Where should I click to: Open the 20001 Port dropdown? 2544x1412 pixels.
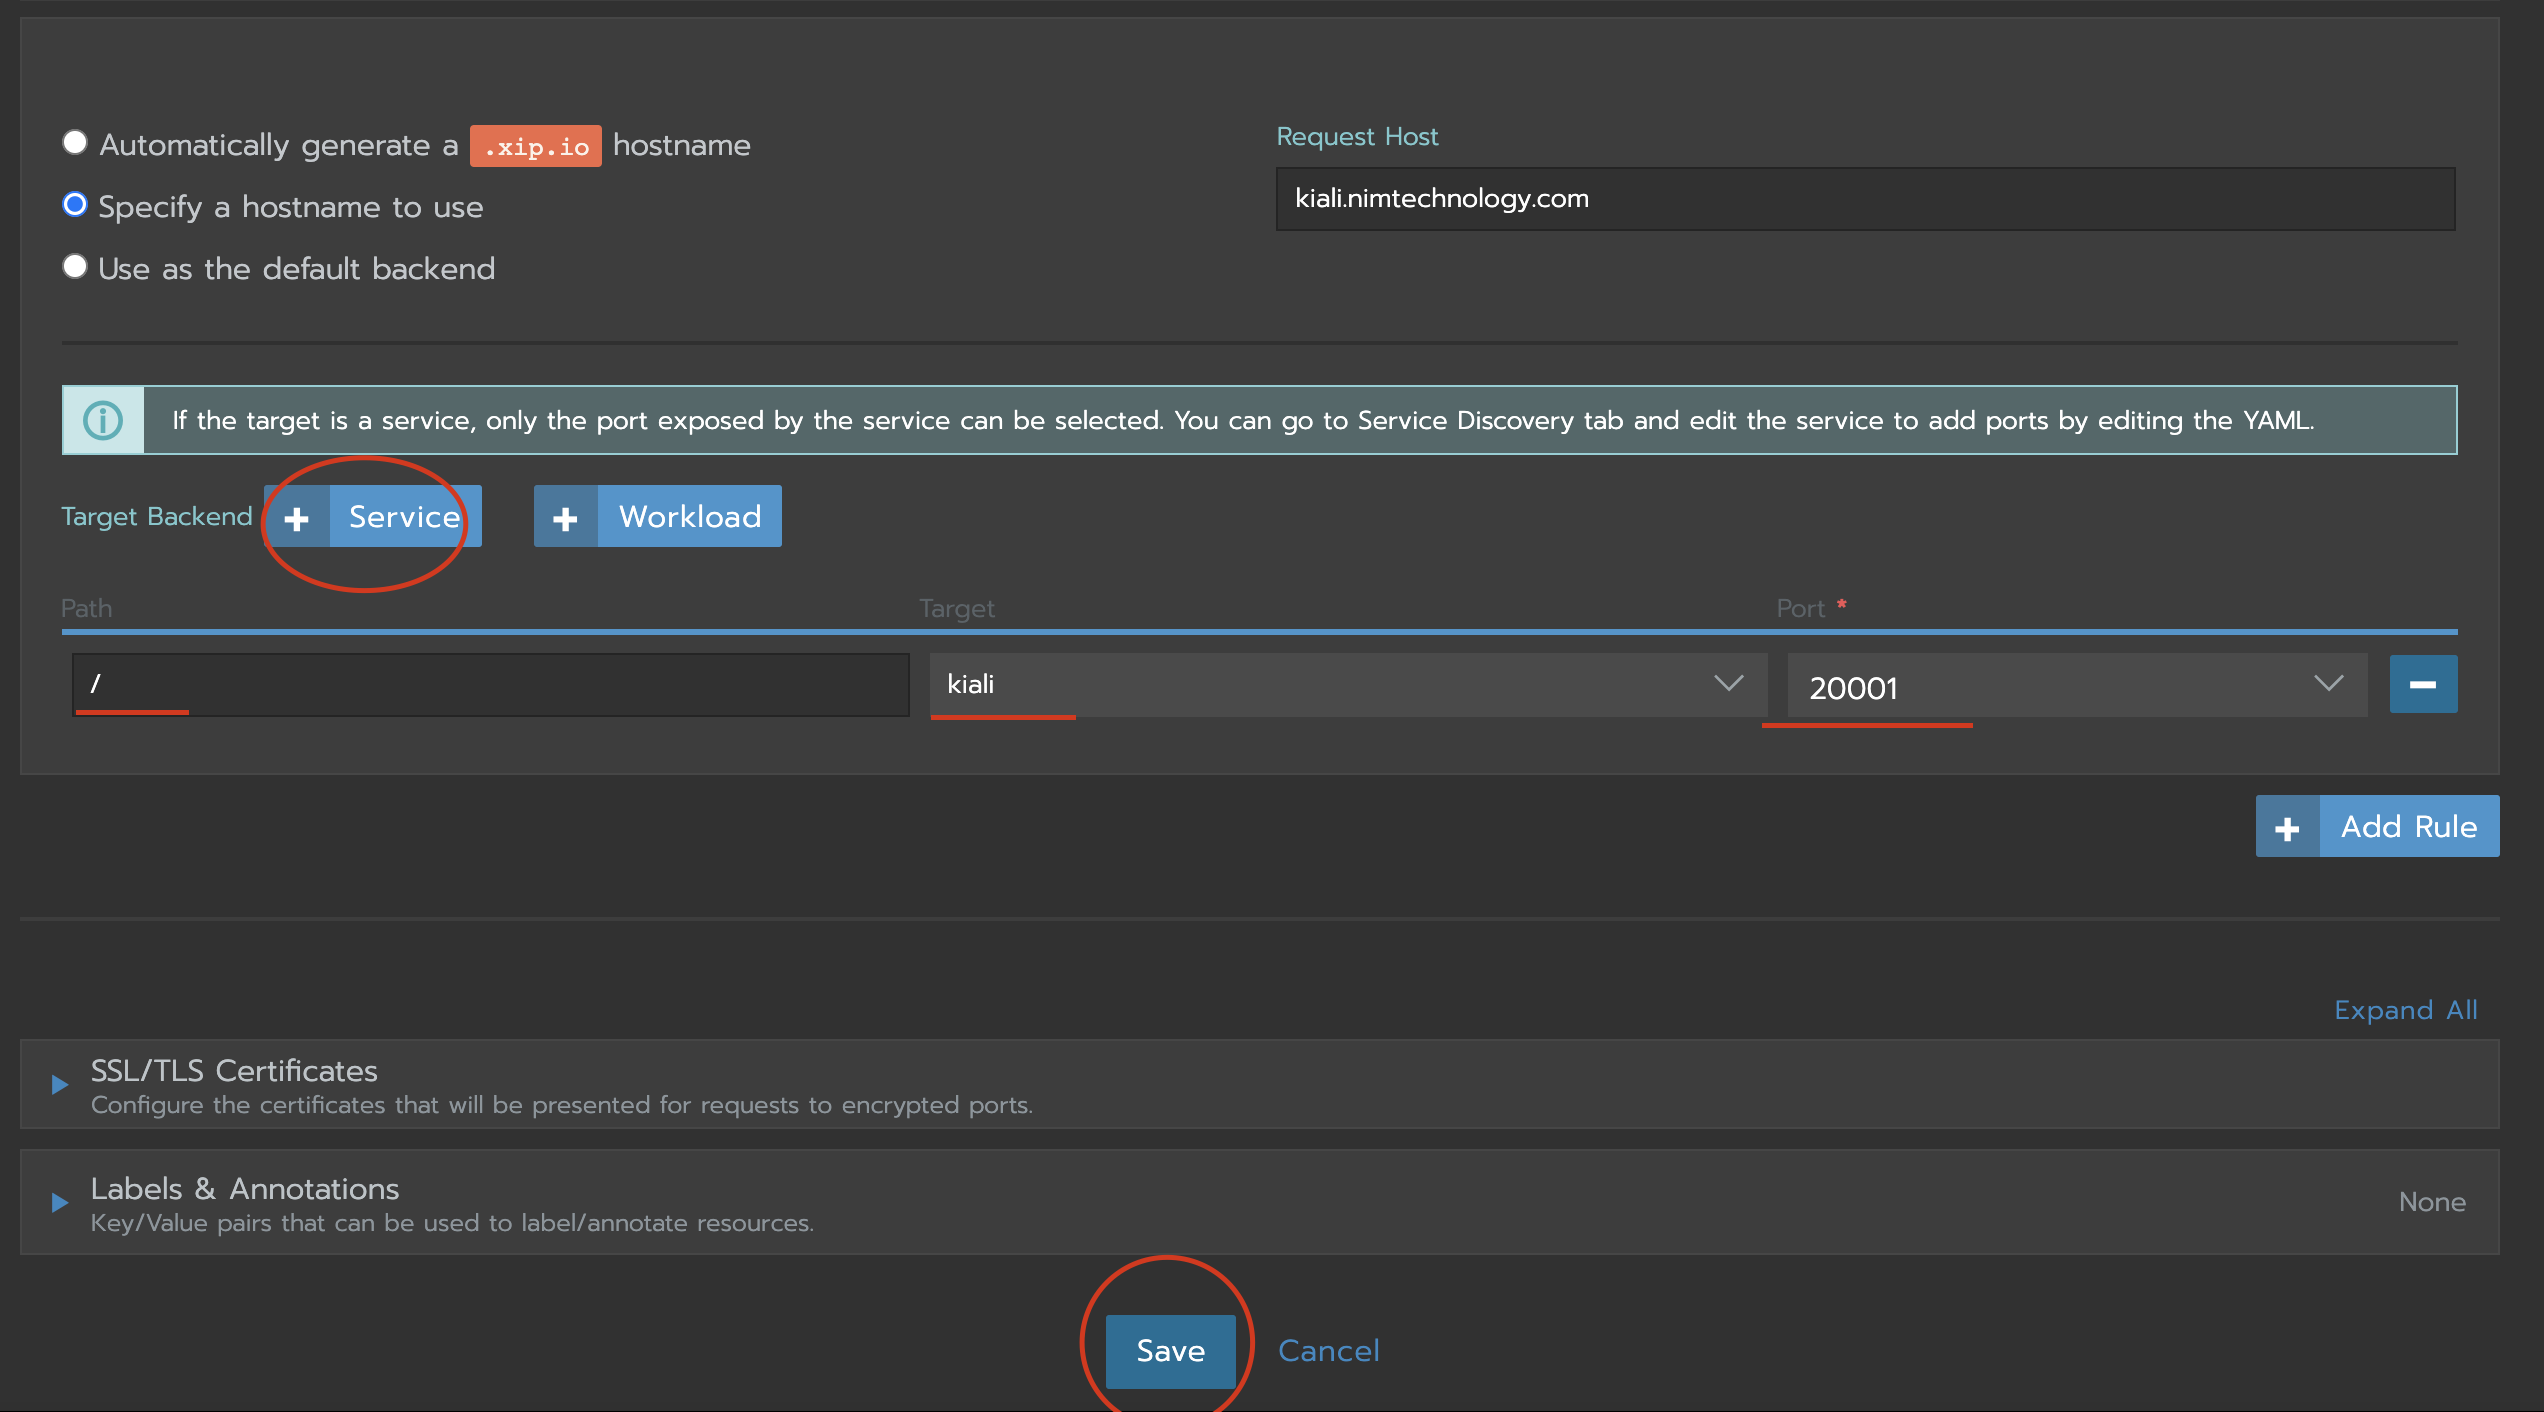[x=2076, y=687]
